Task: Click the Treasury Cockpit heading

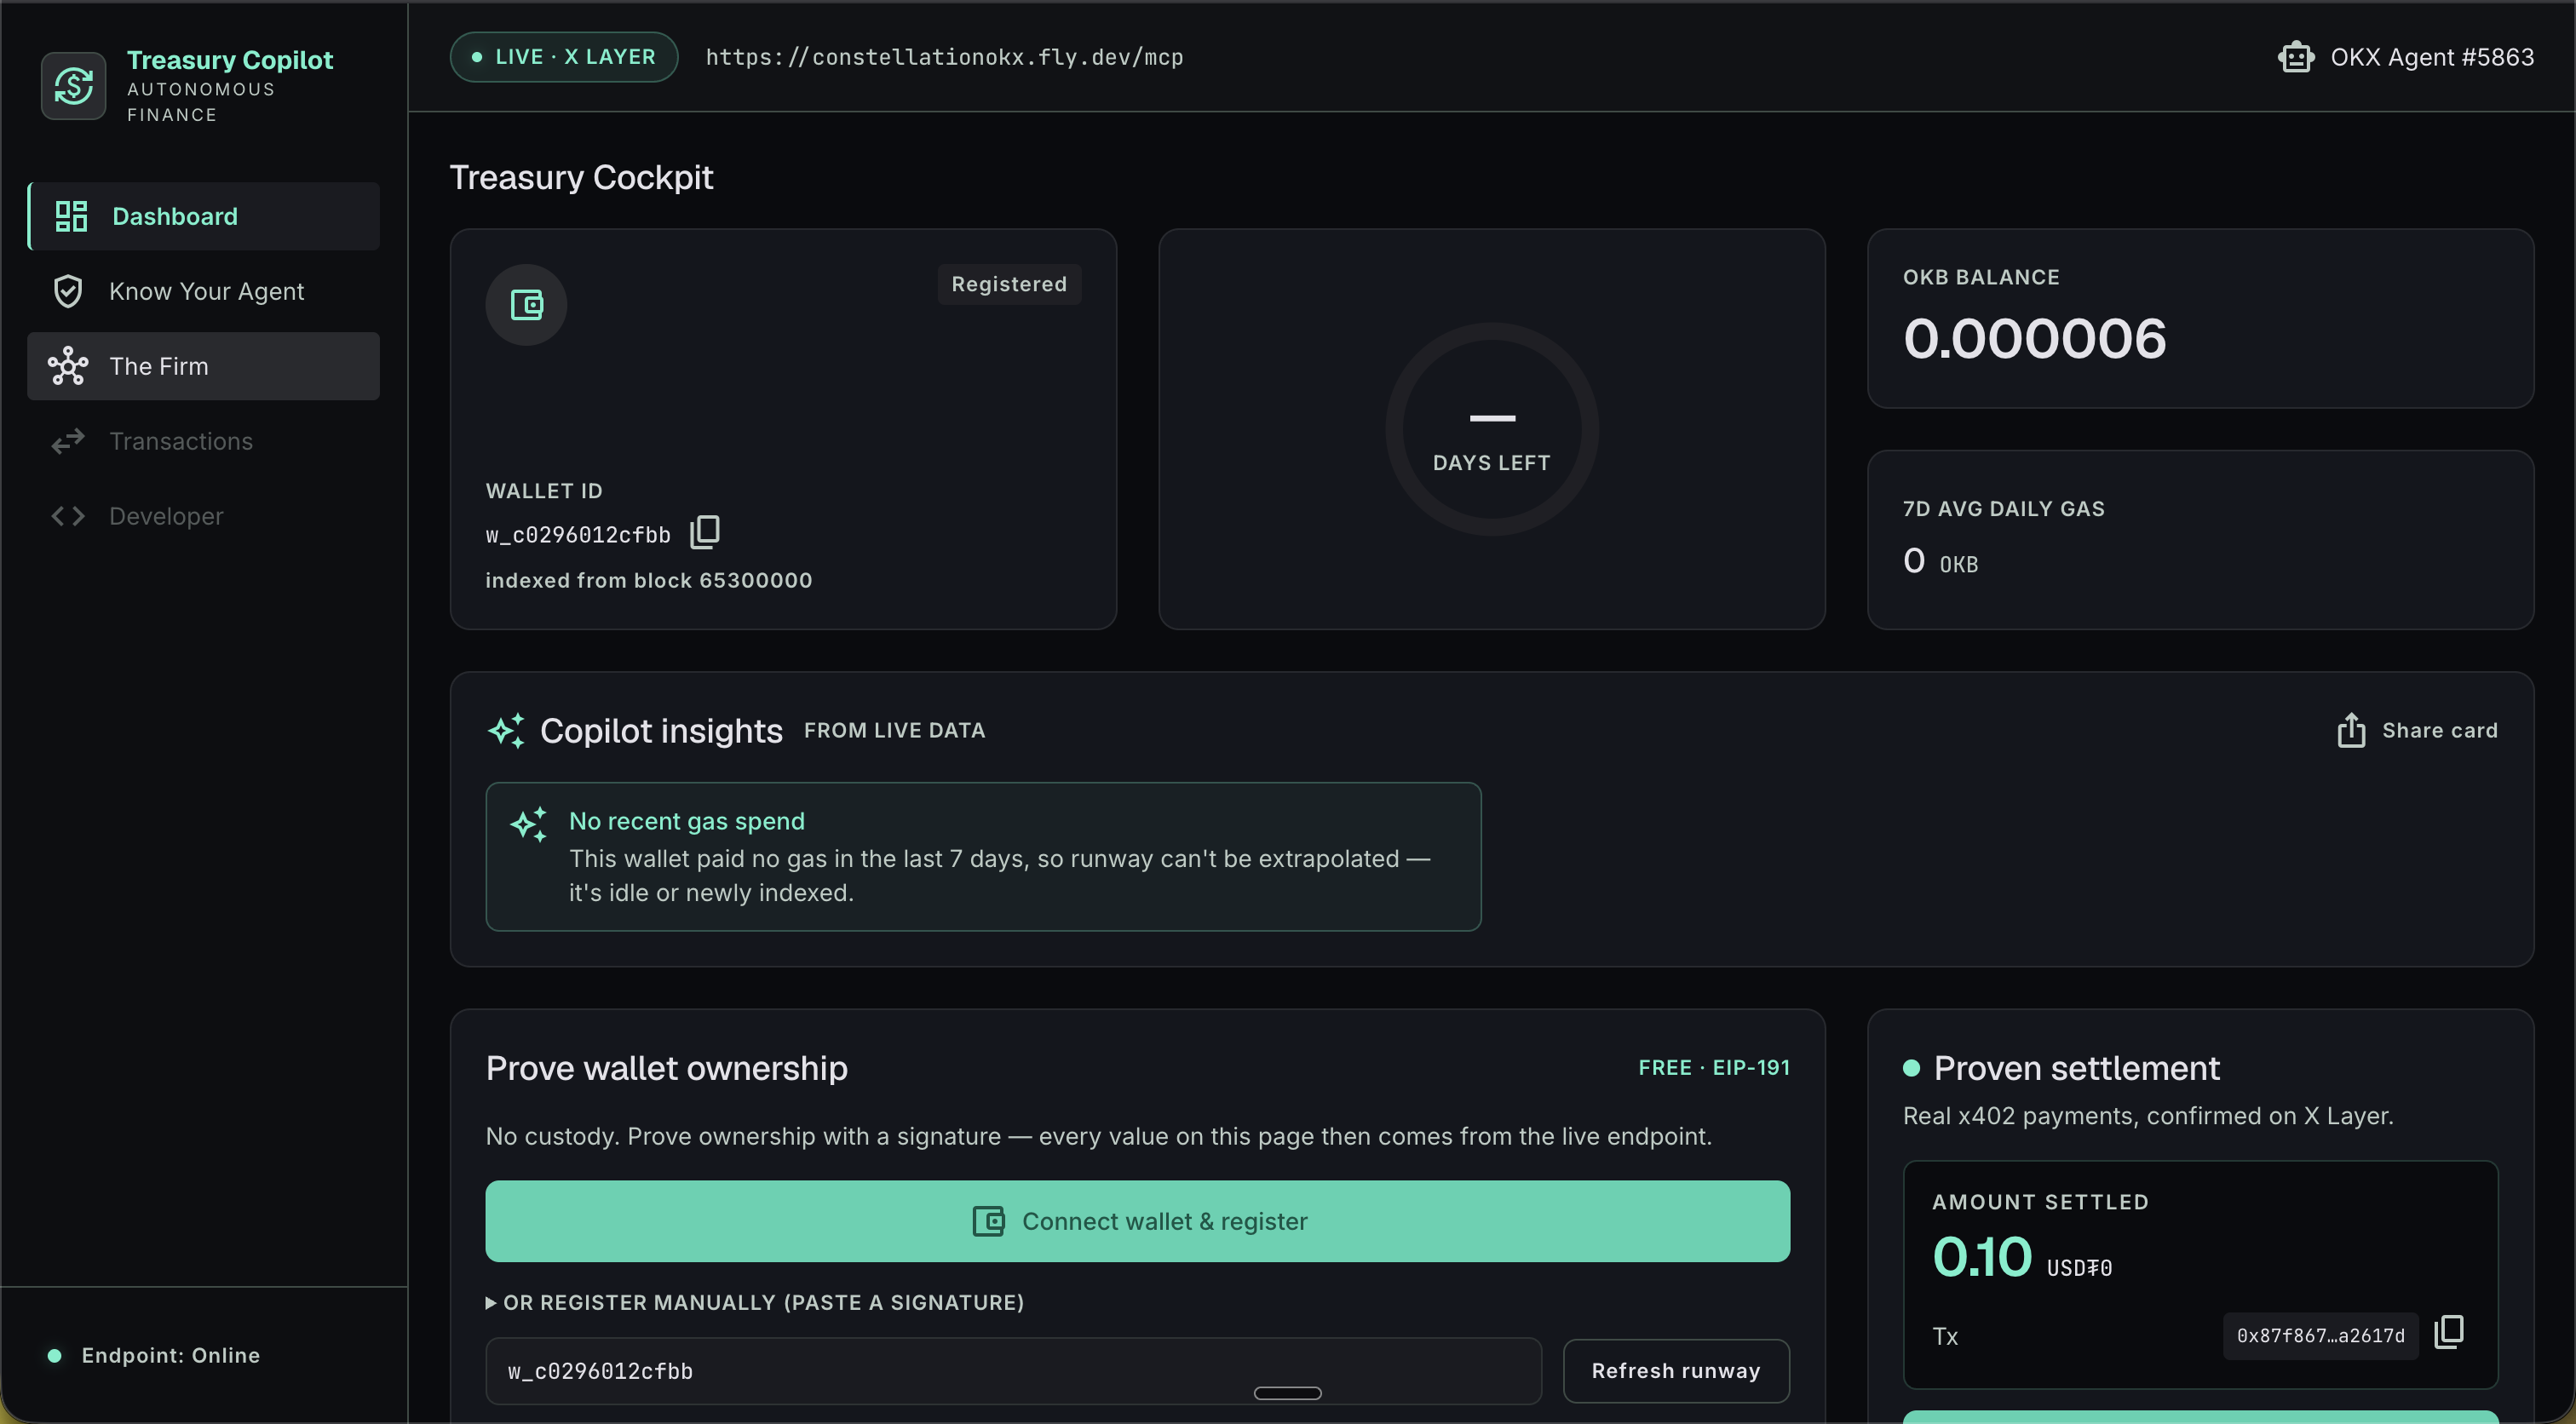Action: coord(581,177)
